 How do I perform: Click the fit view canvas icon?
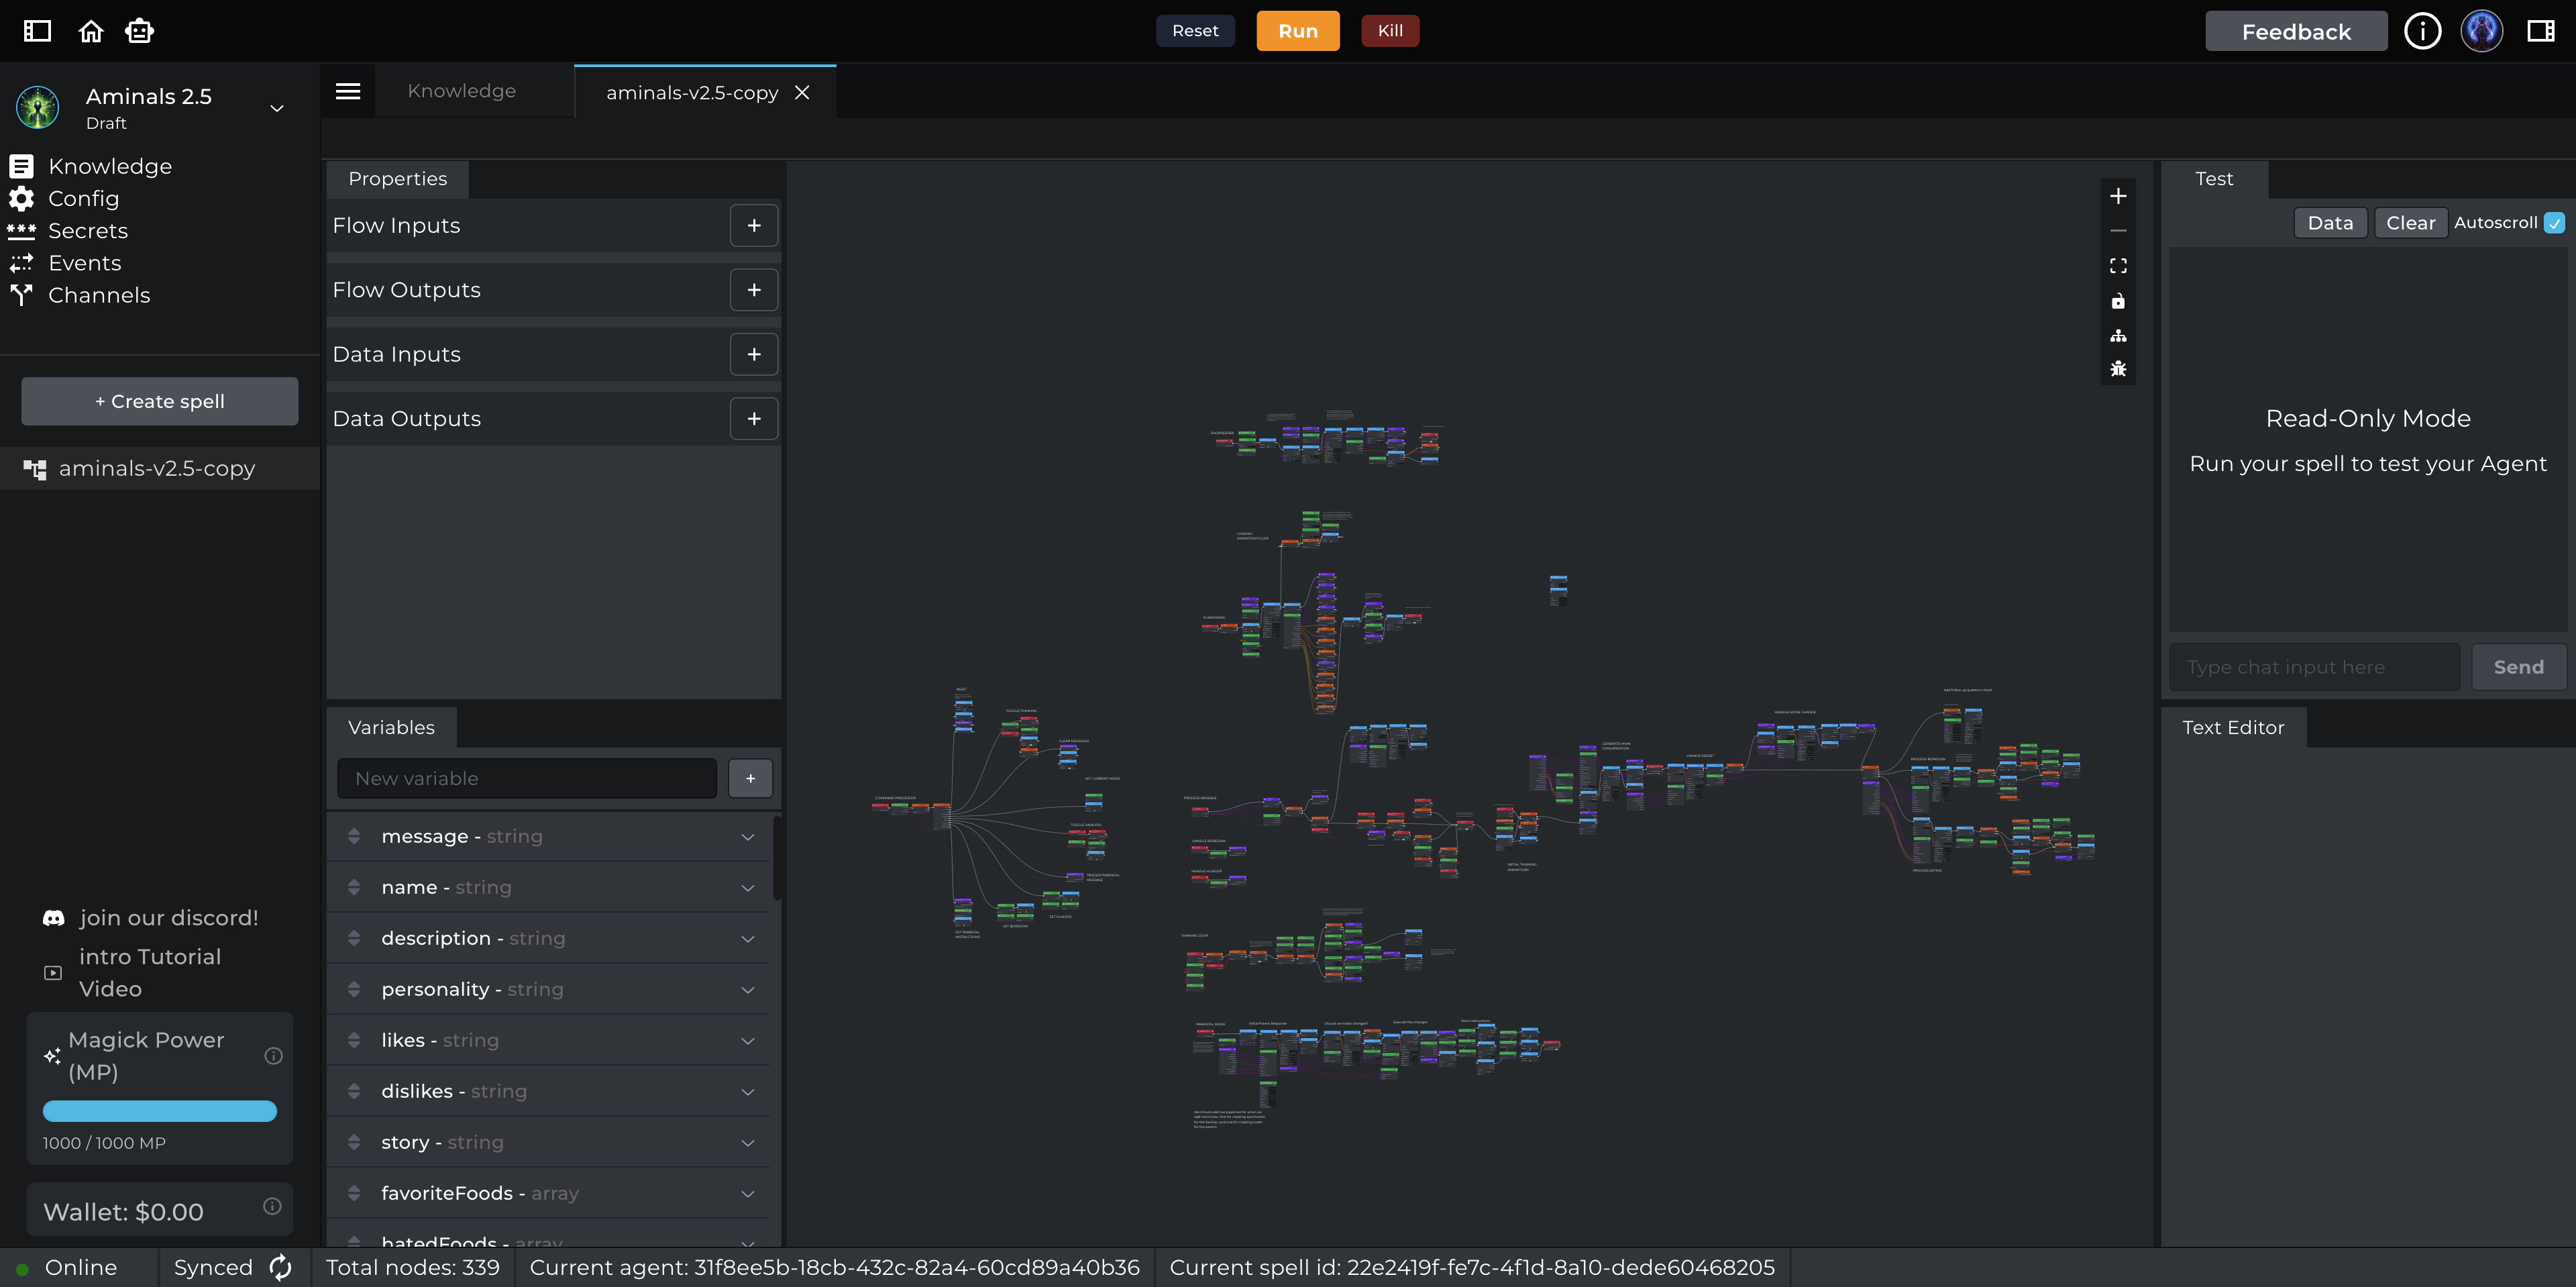(2118, 266)
